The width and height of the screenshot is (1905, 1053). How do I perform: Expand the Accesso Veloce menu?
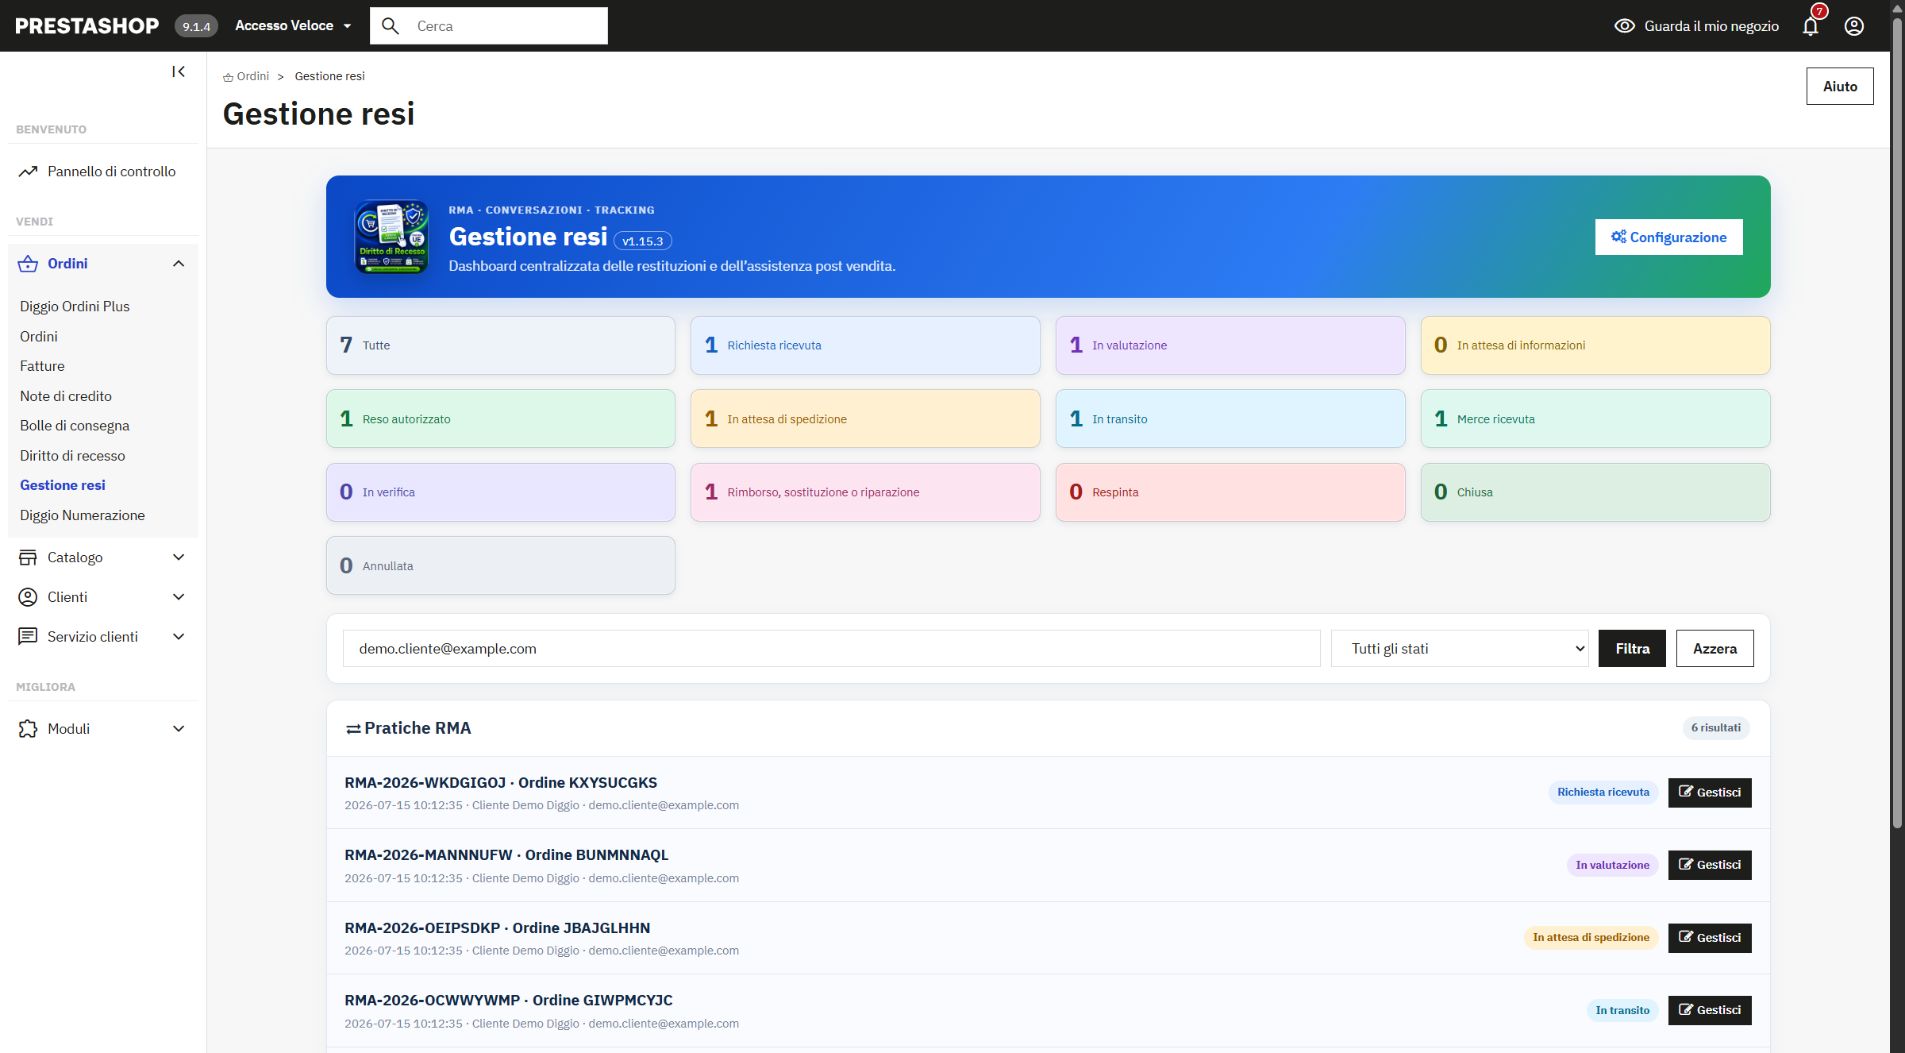(293, 26)
